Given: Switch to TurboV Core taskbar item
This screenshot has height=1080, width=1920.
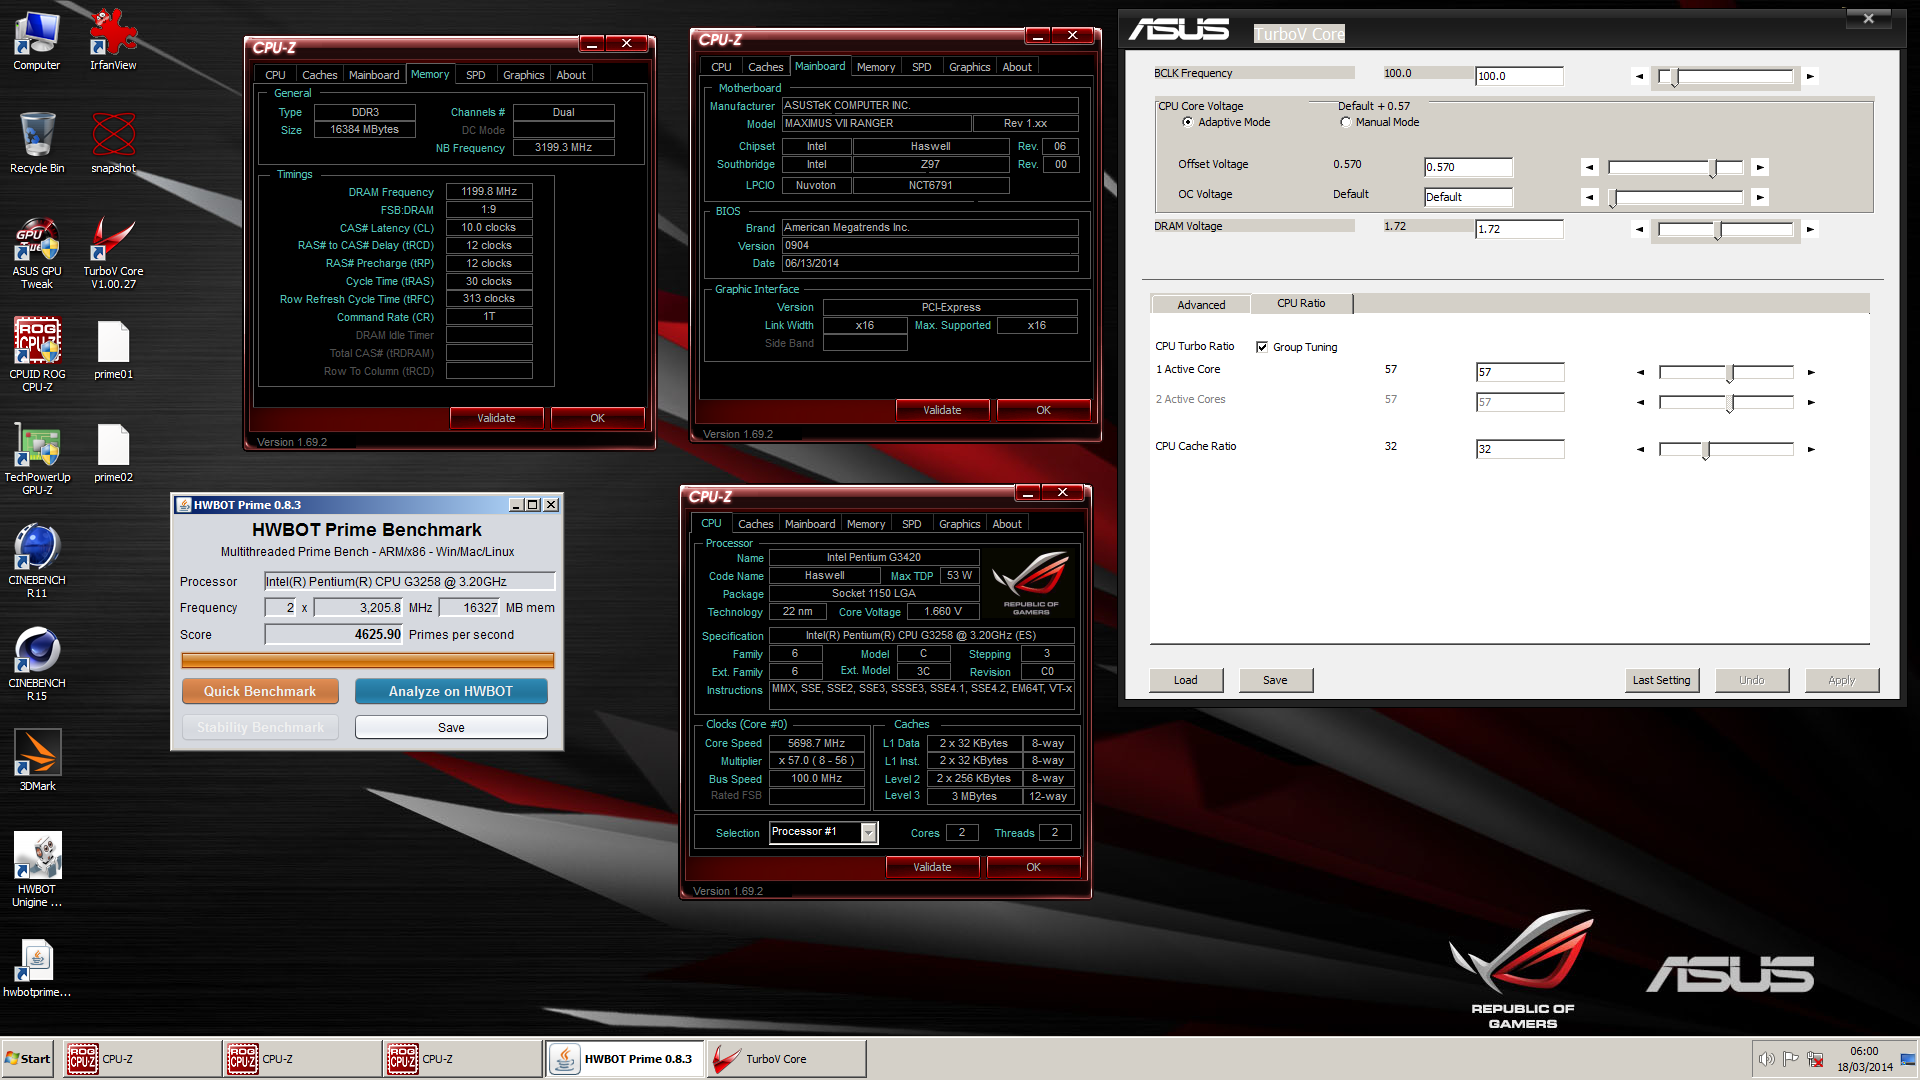Looking at the screenshot, I should (x=786, y=1059).
